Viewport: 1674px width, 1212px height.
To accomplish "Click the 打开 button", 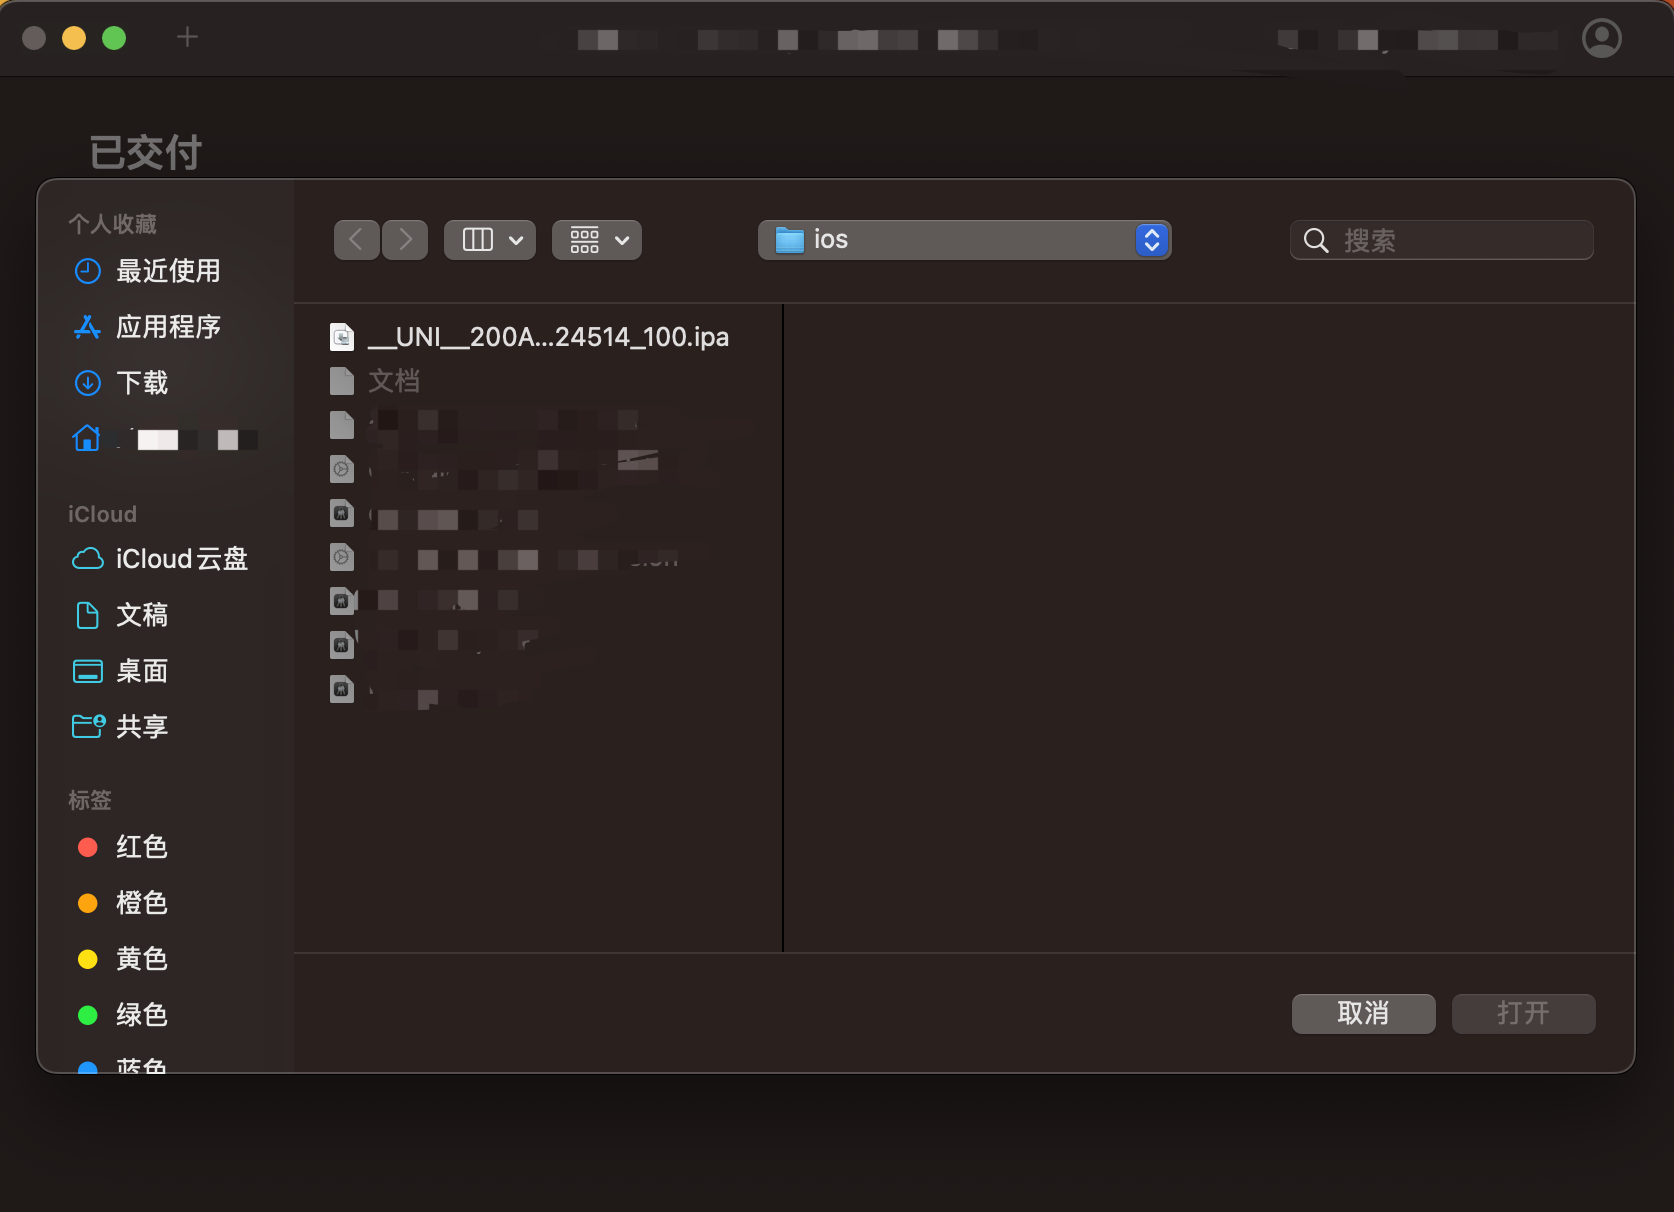I will (x=1523, y=1013).
